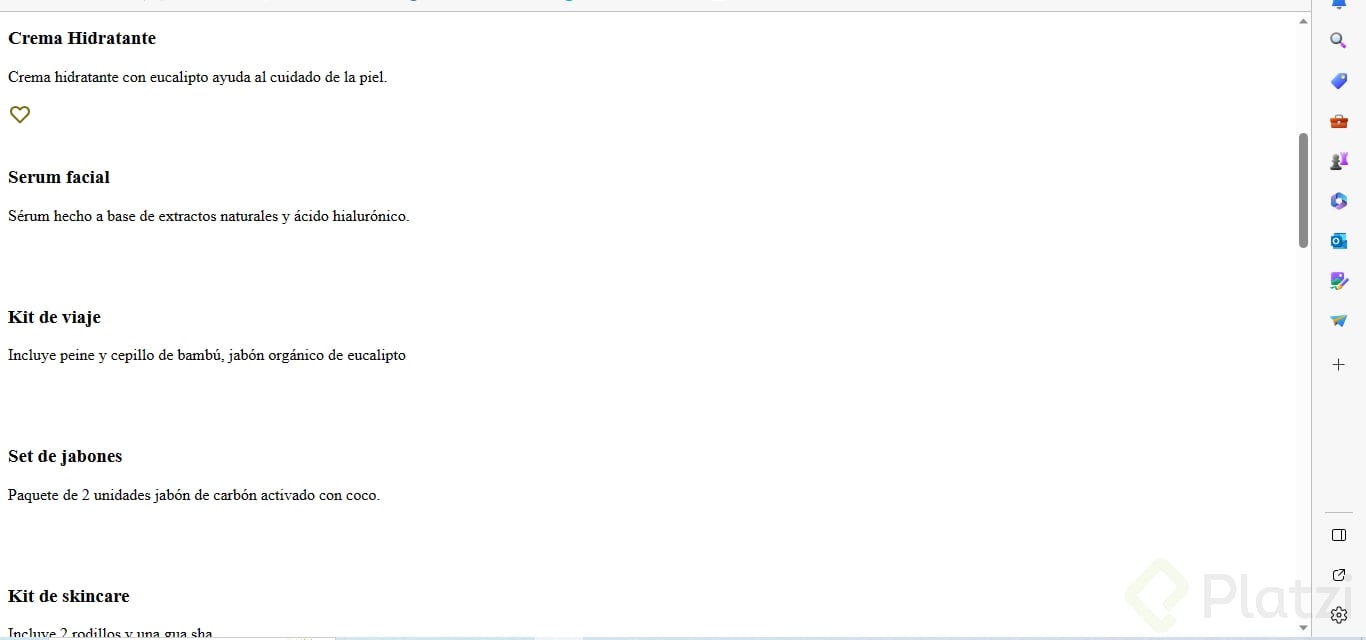Click the vertical scrollbar thumb
Image resolution: width=1366 pixels, height=640 pixels.
pyautogui.click(x=1303, y=190)
